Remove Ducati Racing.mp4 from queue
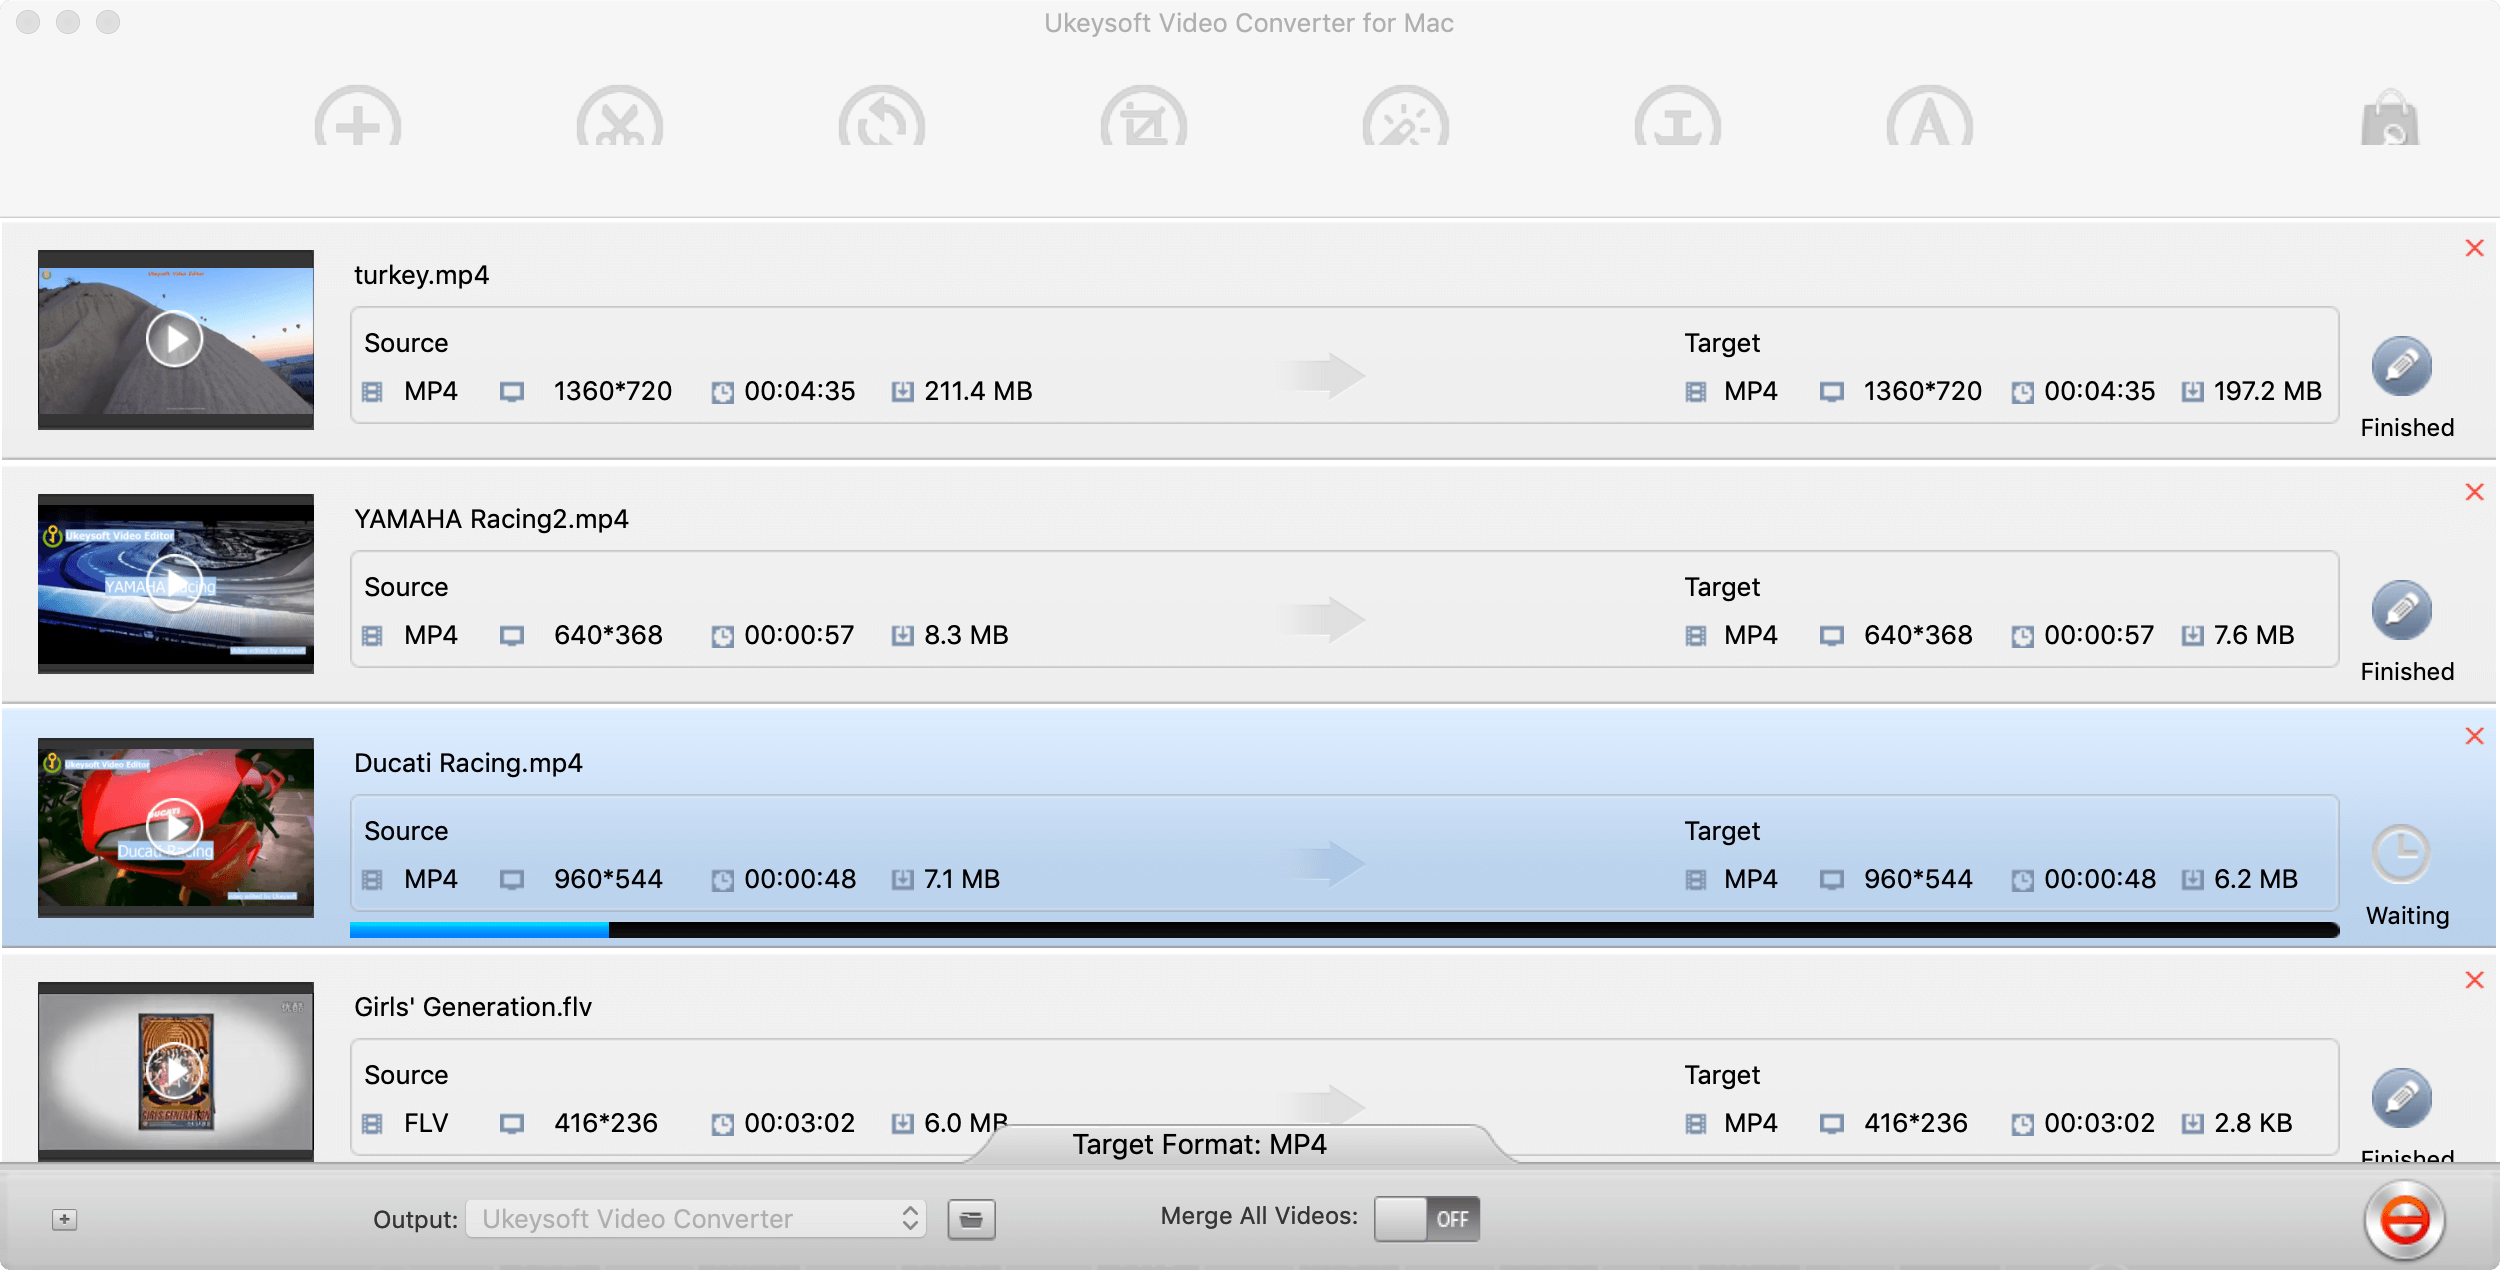This screenshot has width=2500, height=1270. pos(2472,735)
